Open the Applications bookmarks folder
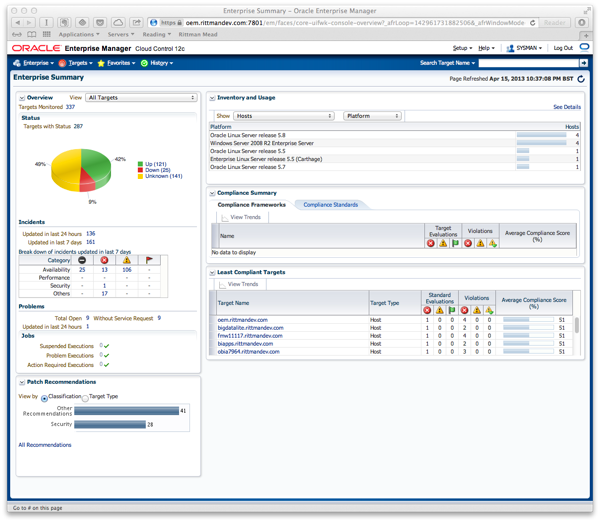Viewport: 600px width, 522px height. click(x=79, y=34)
